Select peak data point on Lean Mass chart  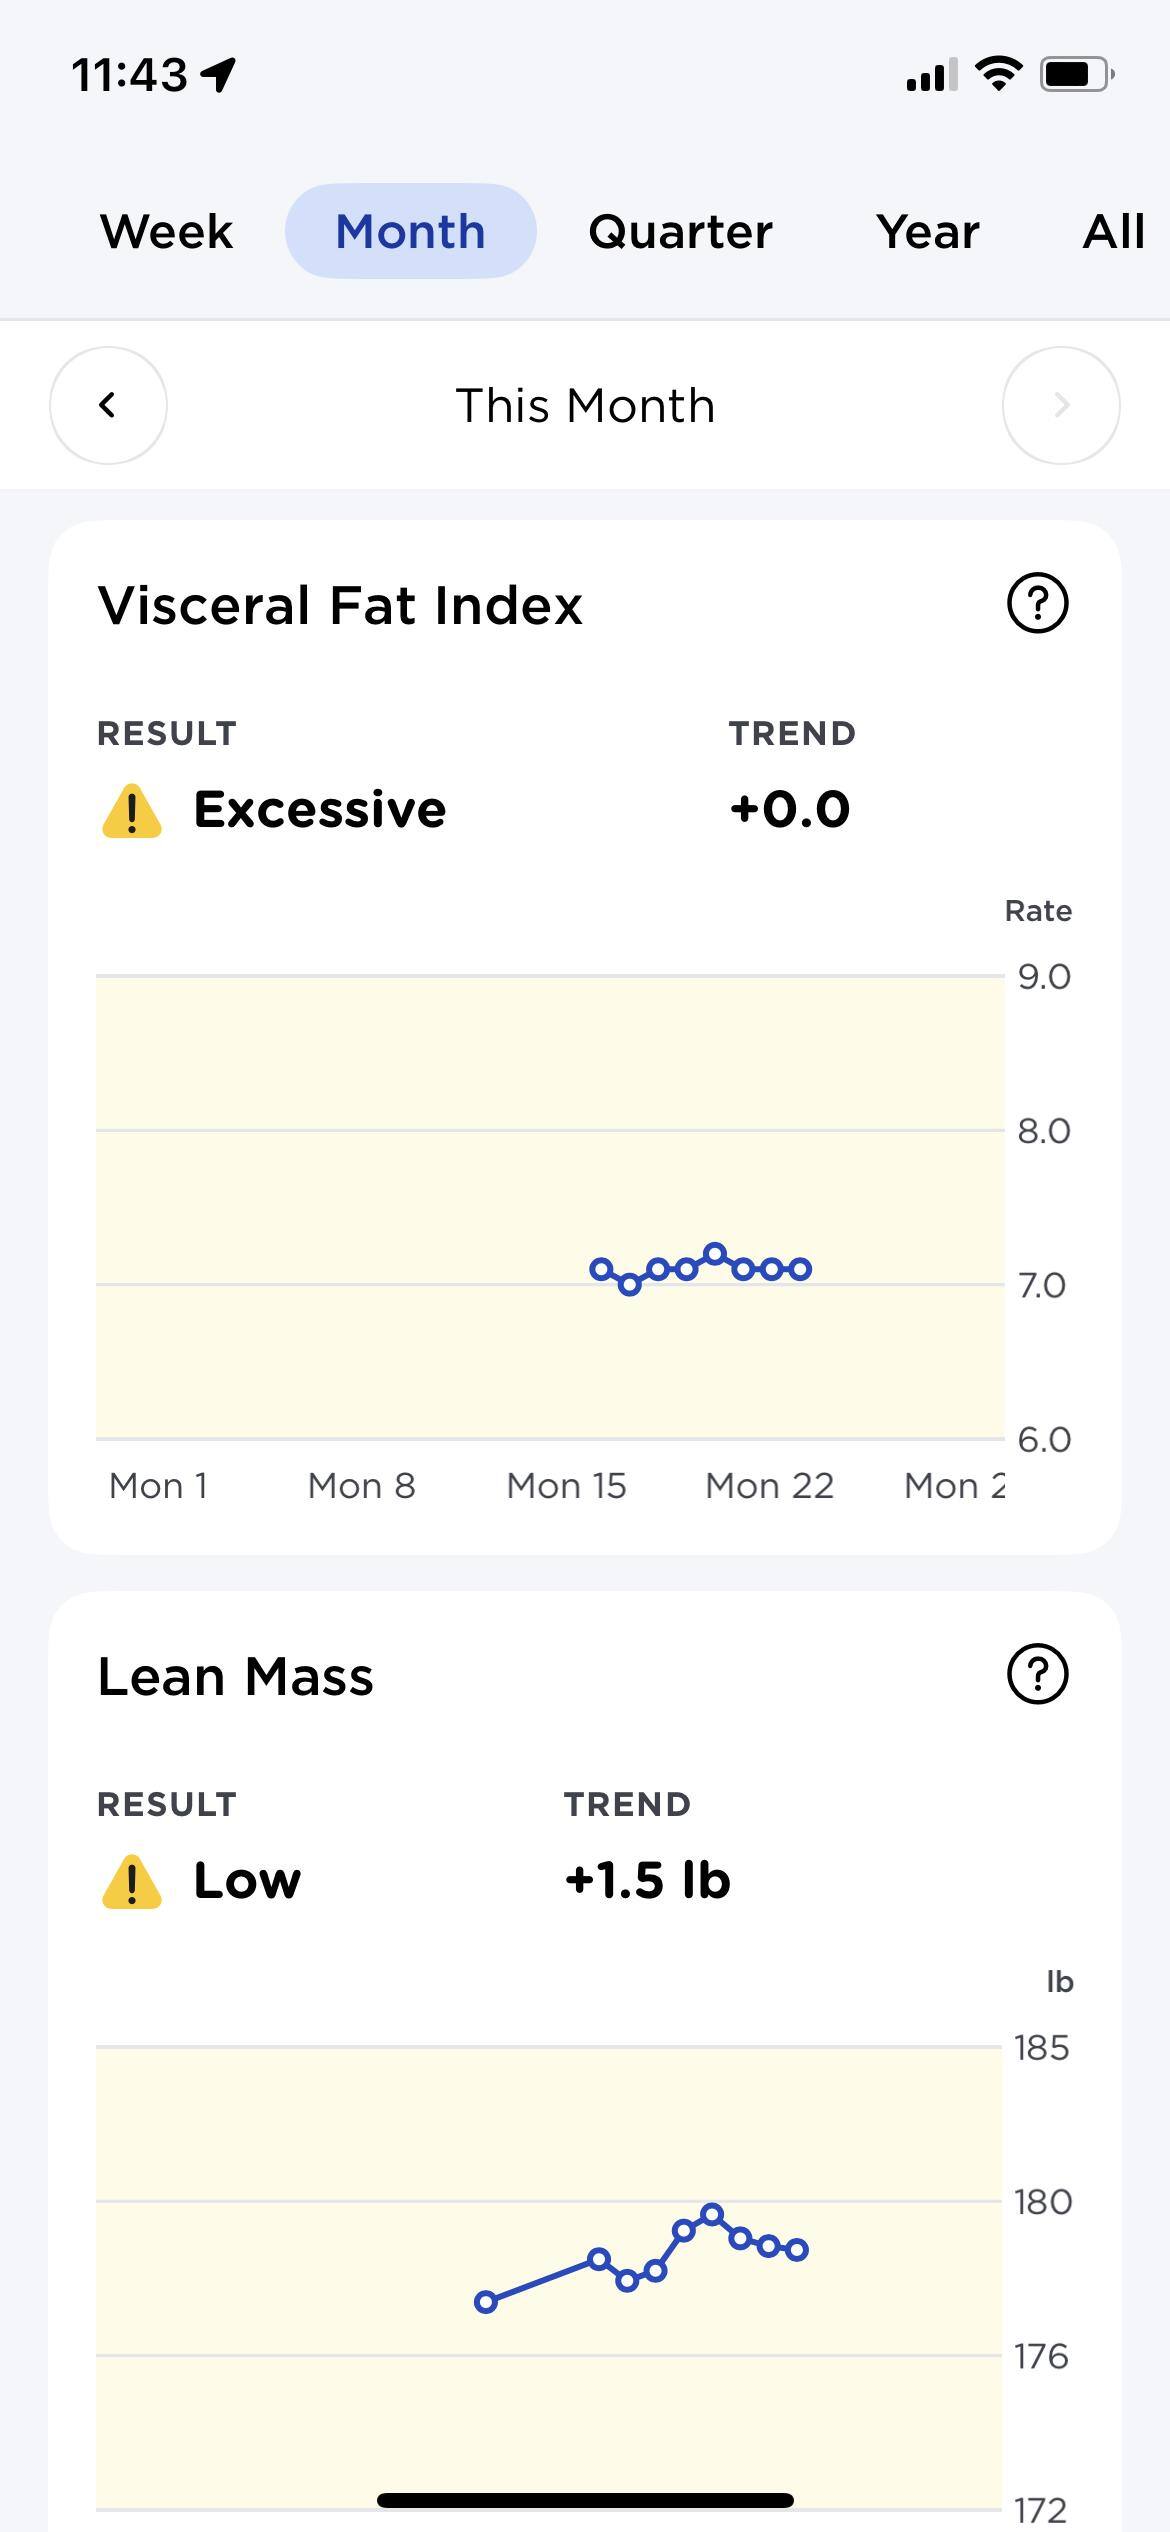coord(712,2215)
